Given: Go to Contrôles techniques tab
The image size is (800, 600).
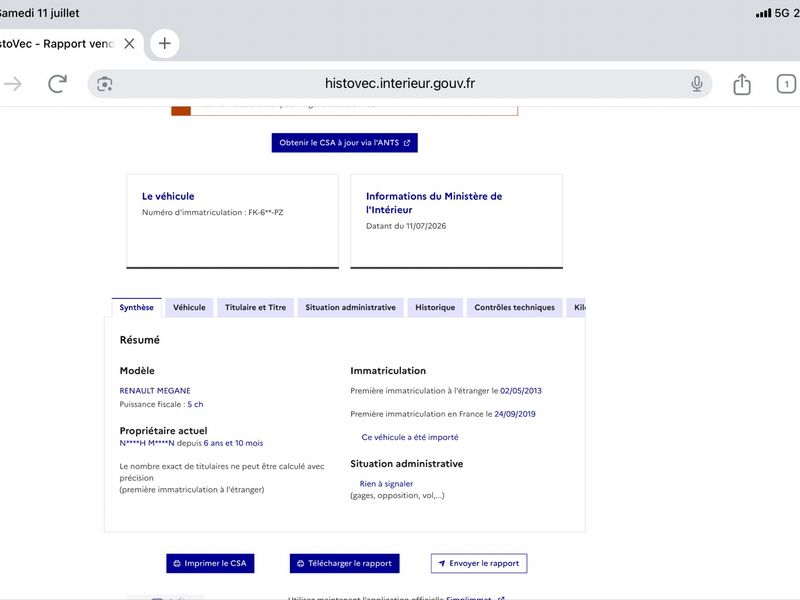Looking at the screenshot, I should [x=514, y=307].
